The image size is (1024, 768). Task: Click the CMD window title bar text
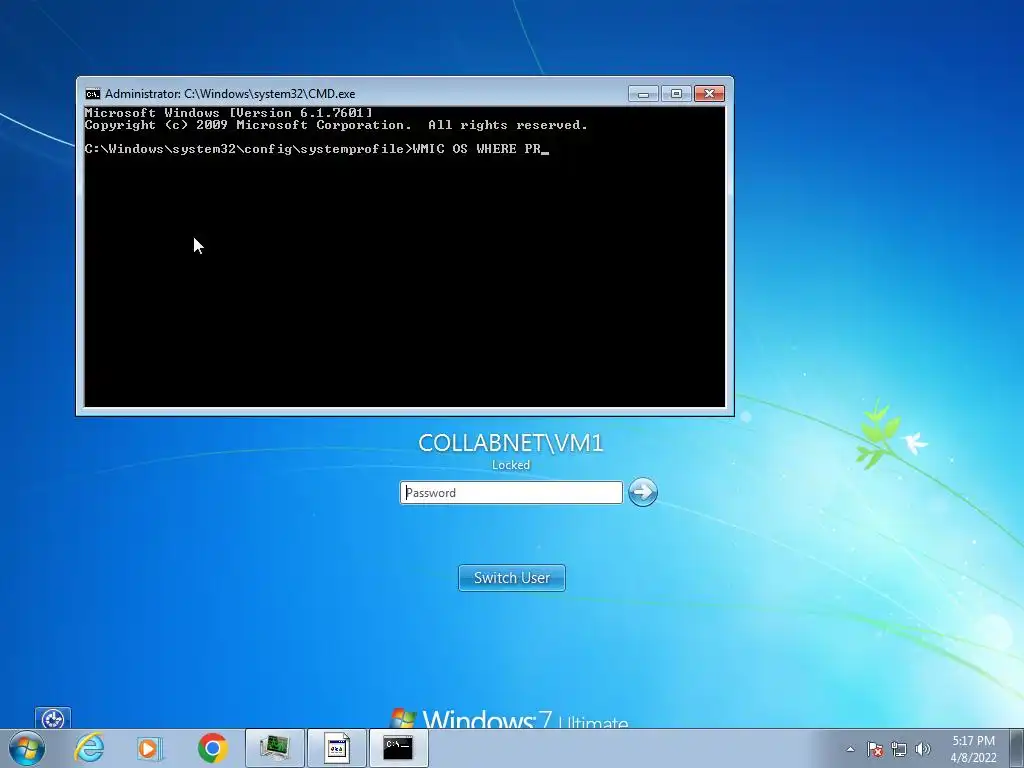(x=230, y=94)
